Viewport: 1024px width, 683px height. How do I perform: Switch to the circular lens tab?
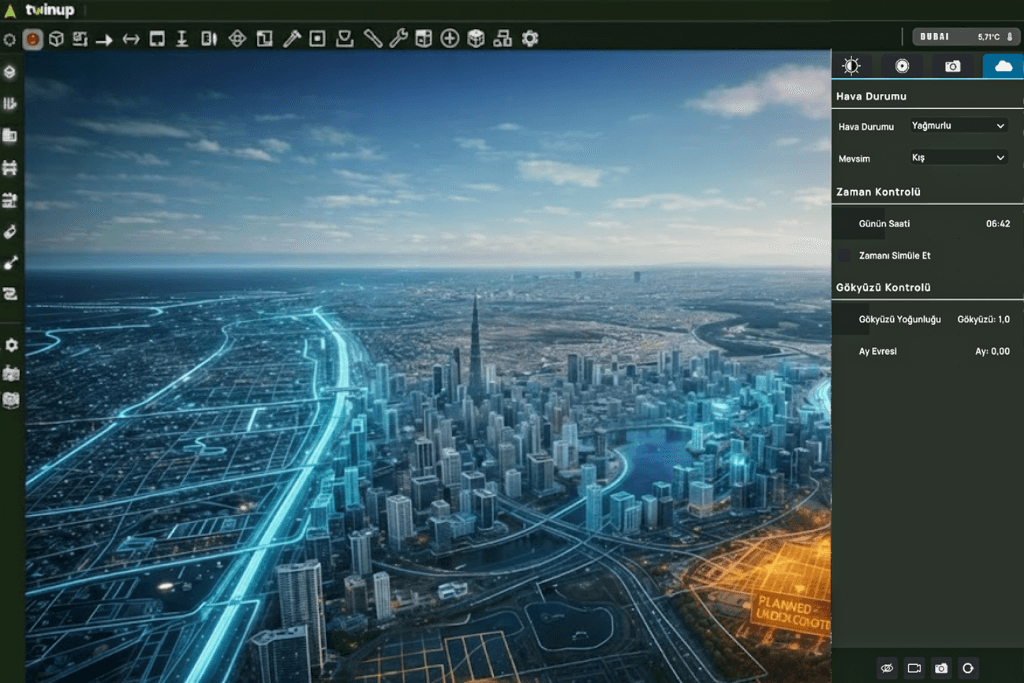(902, 66)
